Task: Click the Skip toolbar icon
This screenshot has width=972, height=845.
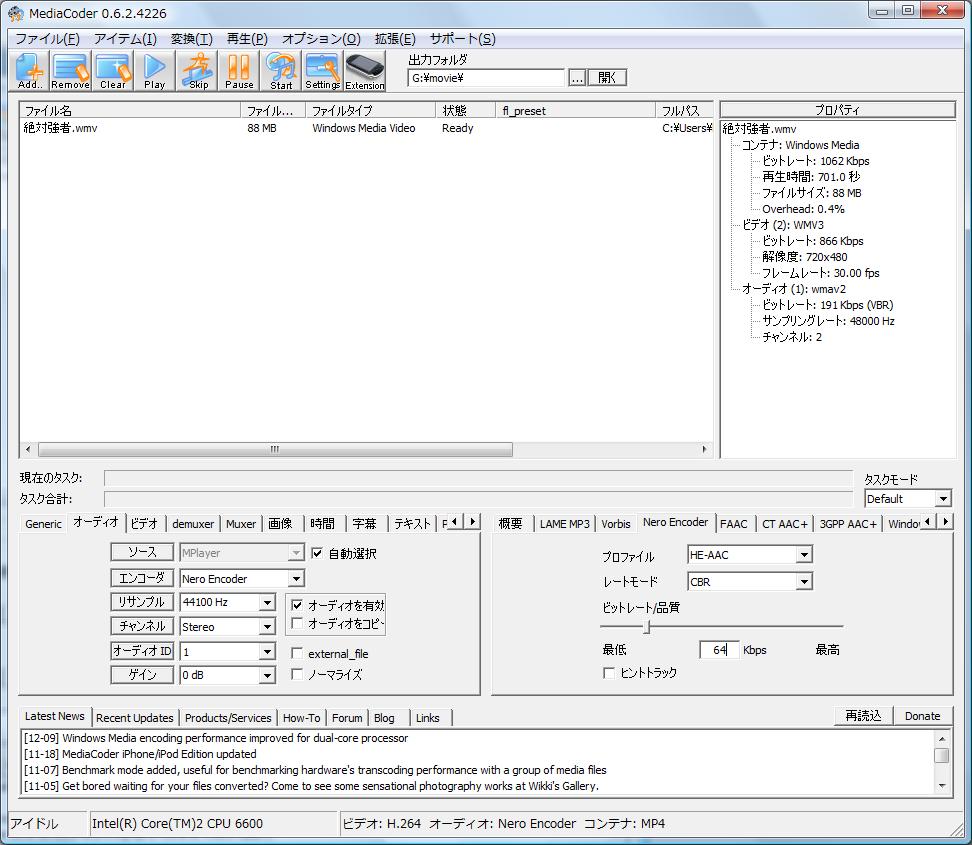Action: [198, 71]
